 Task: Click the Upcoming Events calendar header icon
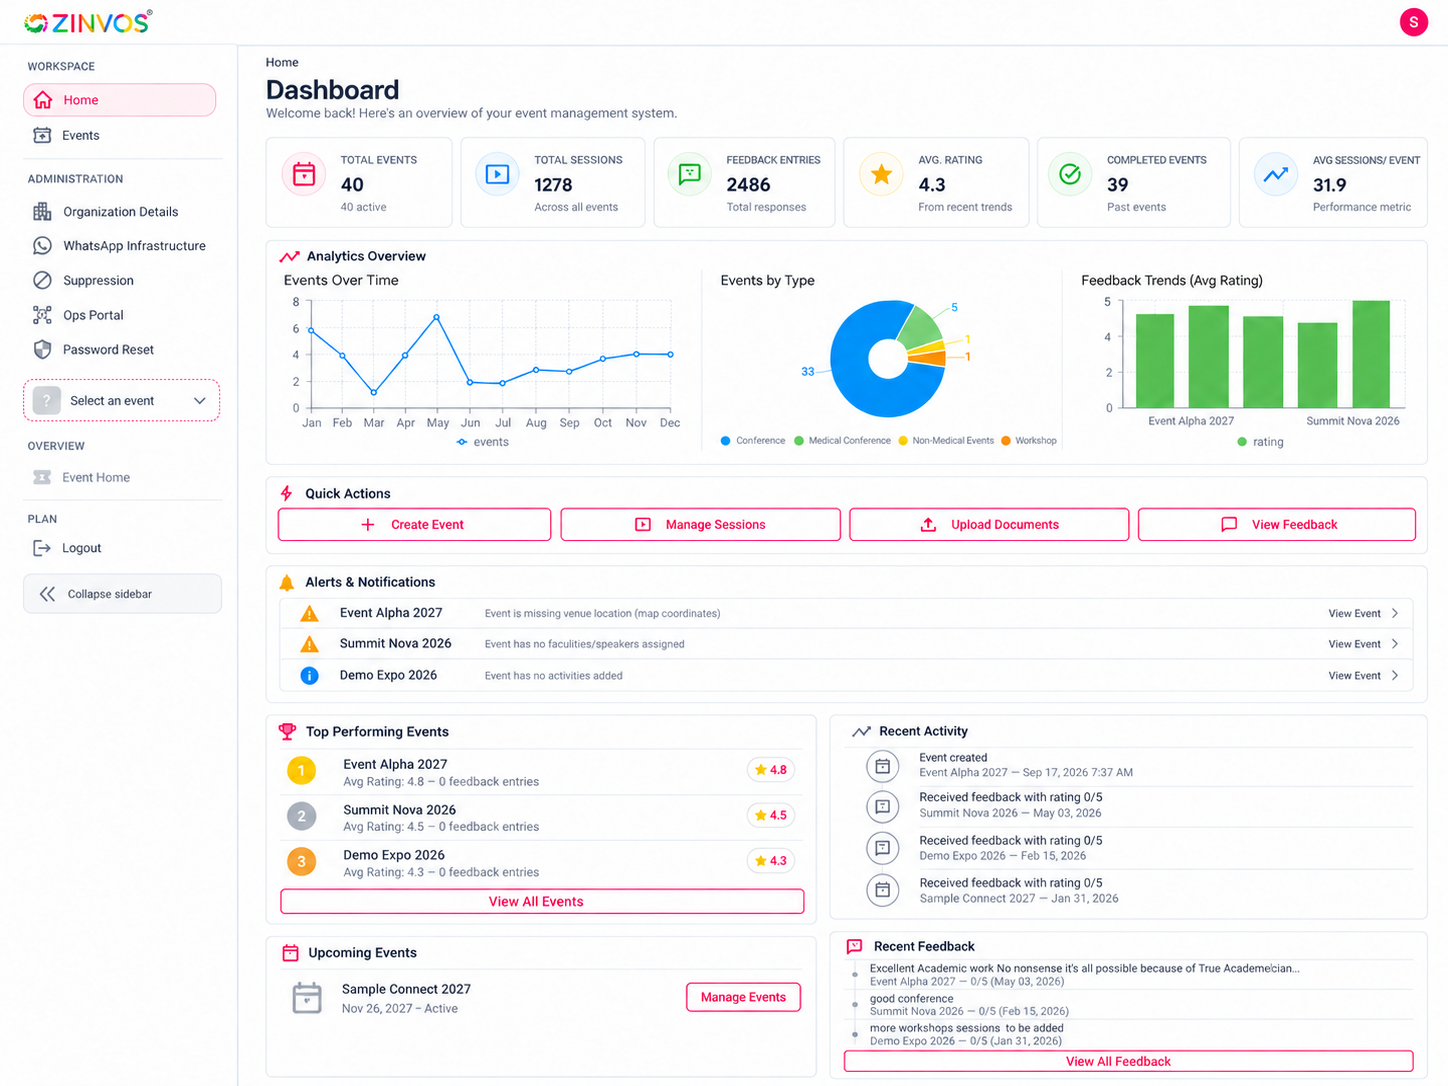click(291, 953)
